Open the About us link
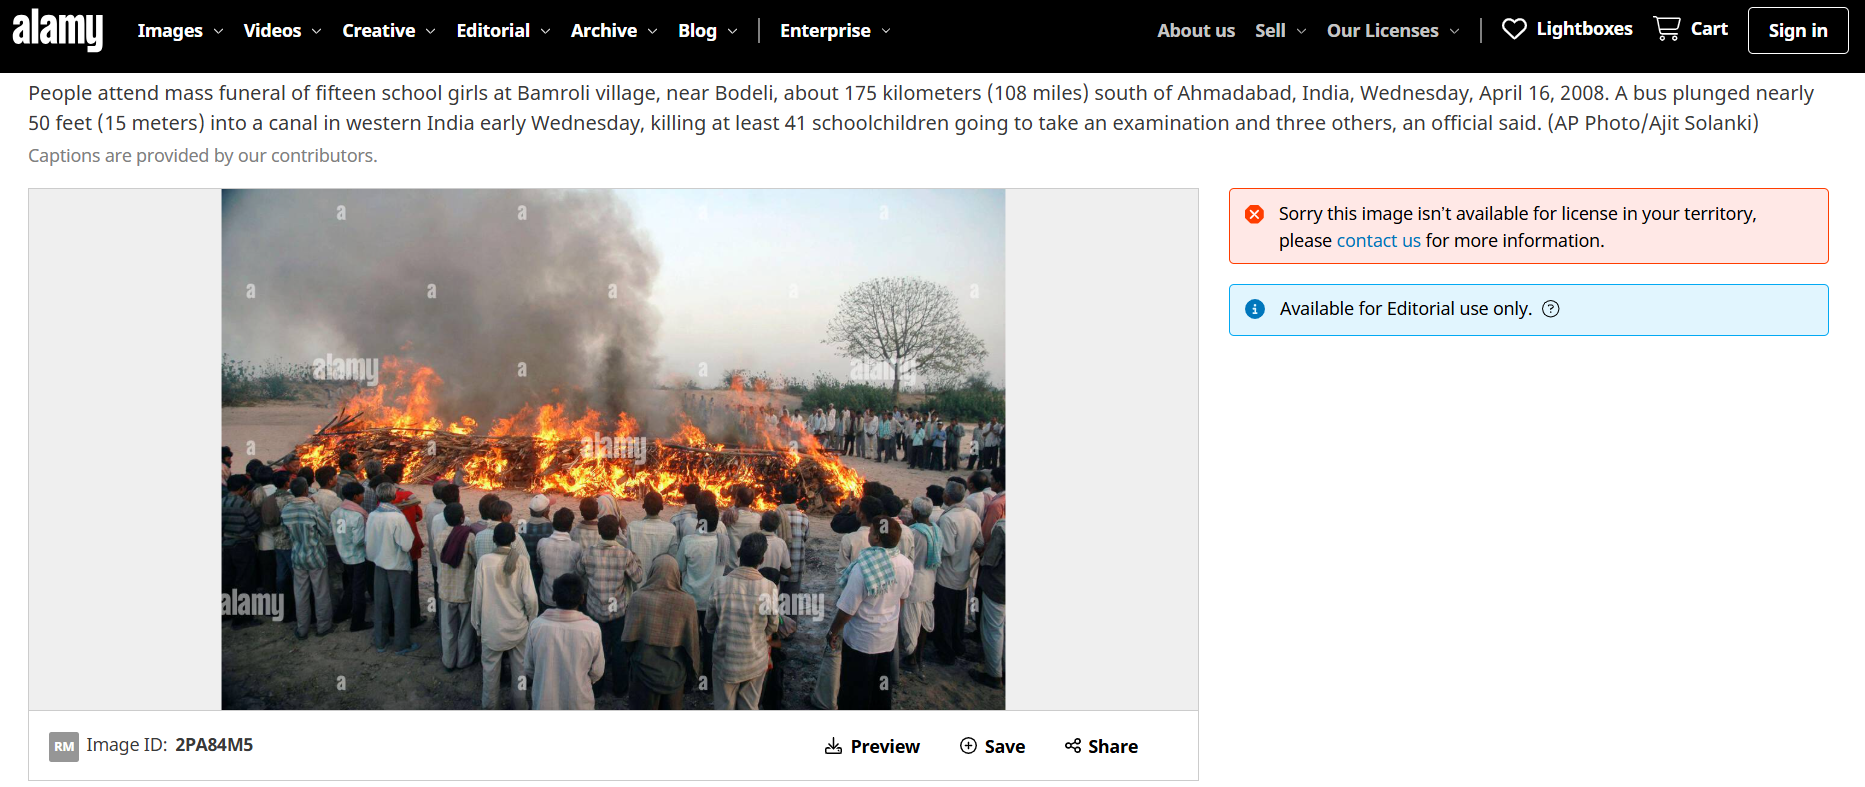Viewport: 1865px width, 787px height. (x=1196, y=31)
